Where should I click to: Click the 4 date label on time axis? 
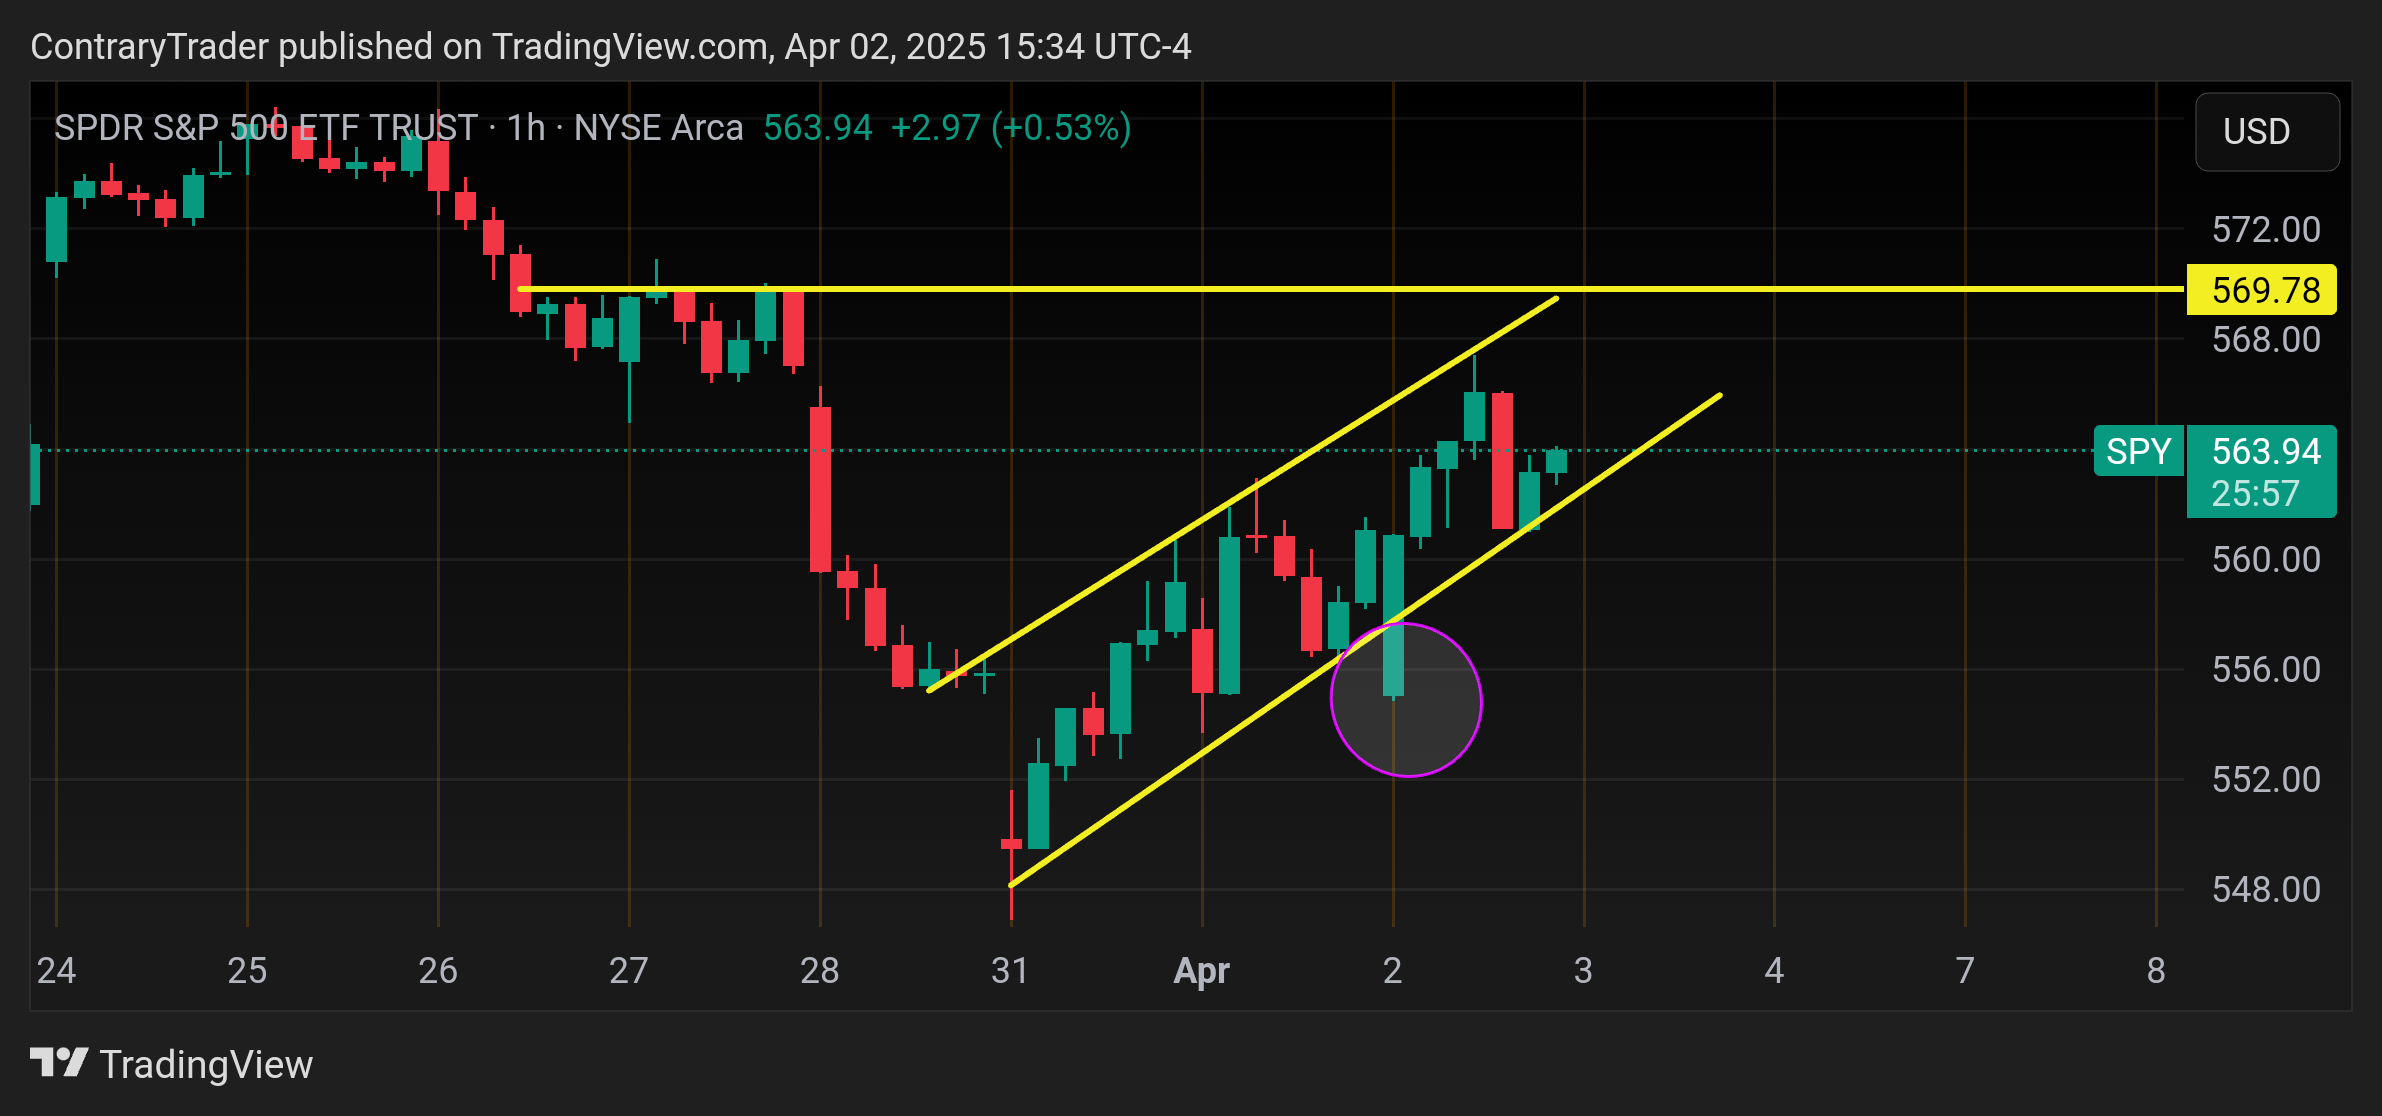pos(1774,971)
